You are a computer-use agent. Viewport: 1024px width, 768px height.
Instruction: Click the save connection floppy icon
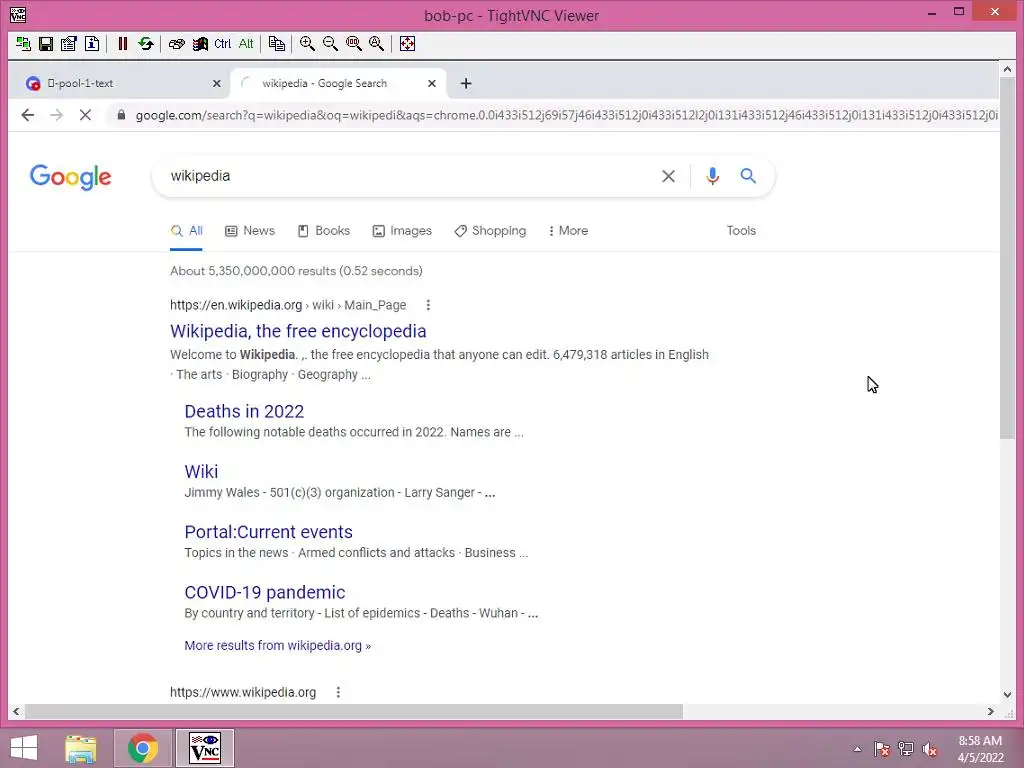pos(46,44)
